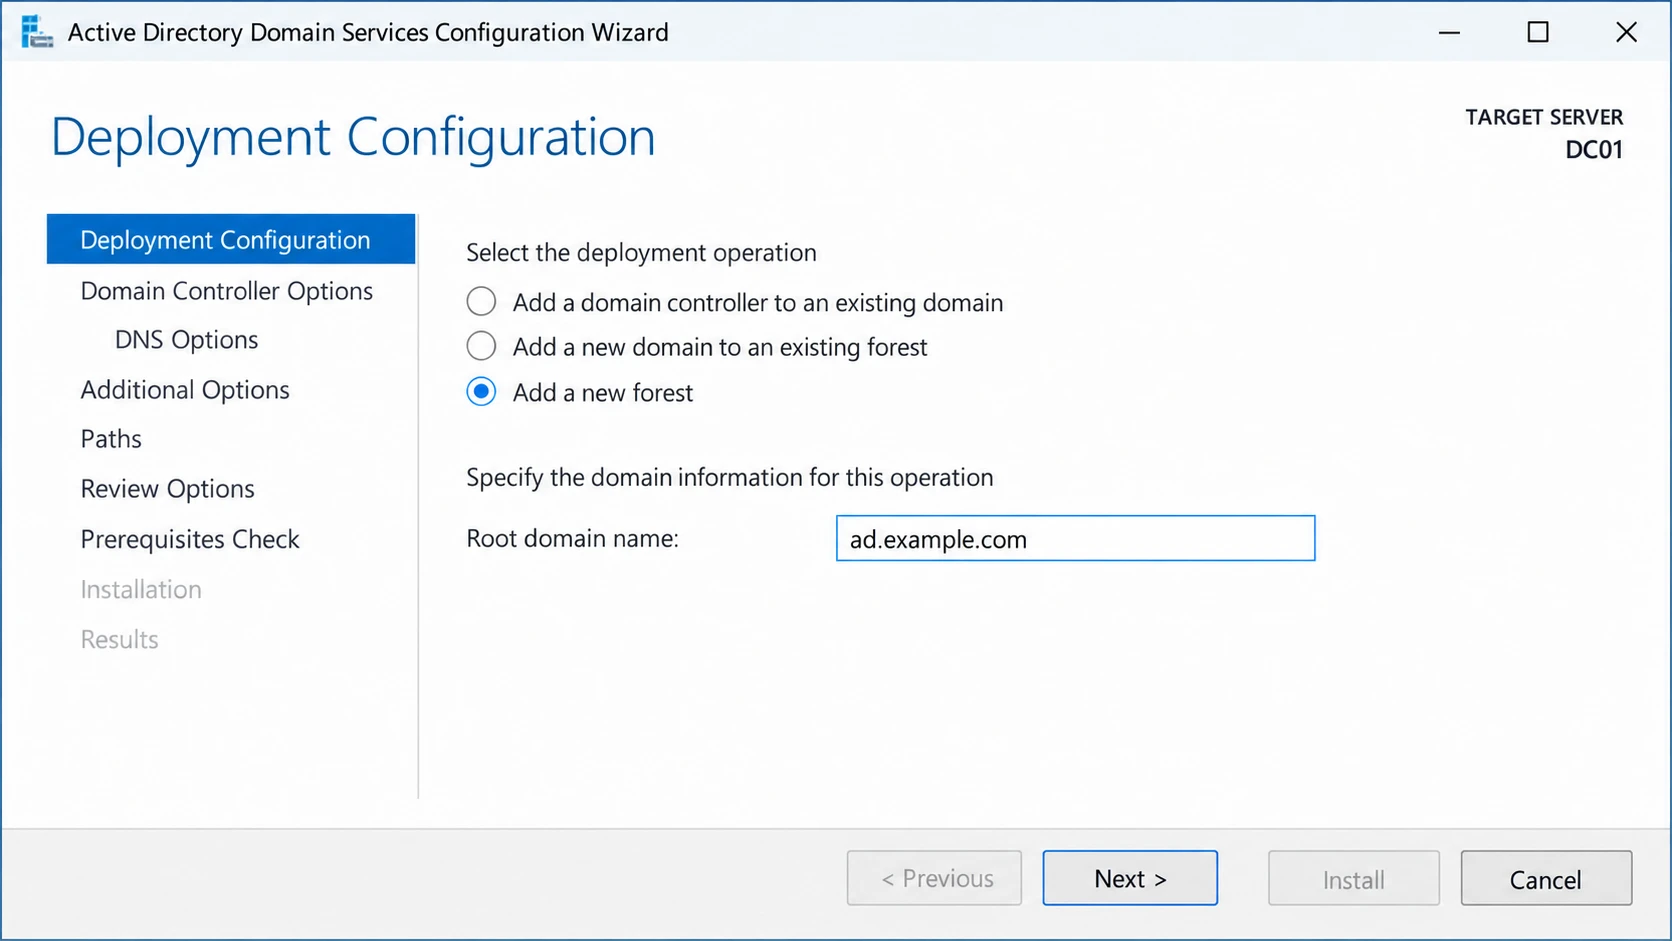Open the Paths step
Image resolution: width=1672 pixels, height=941 pixels.
pos(111,439)
